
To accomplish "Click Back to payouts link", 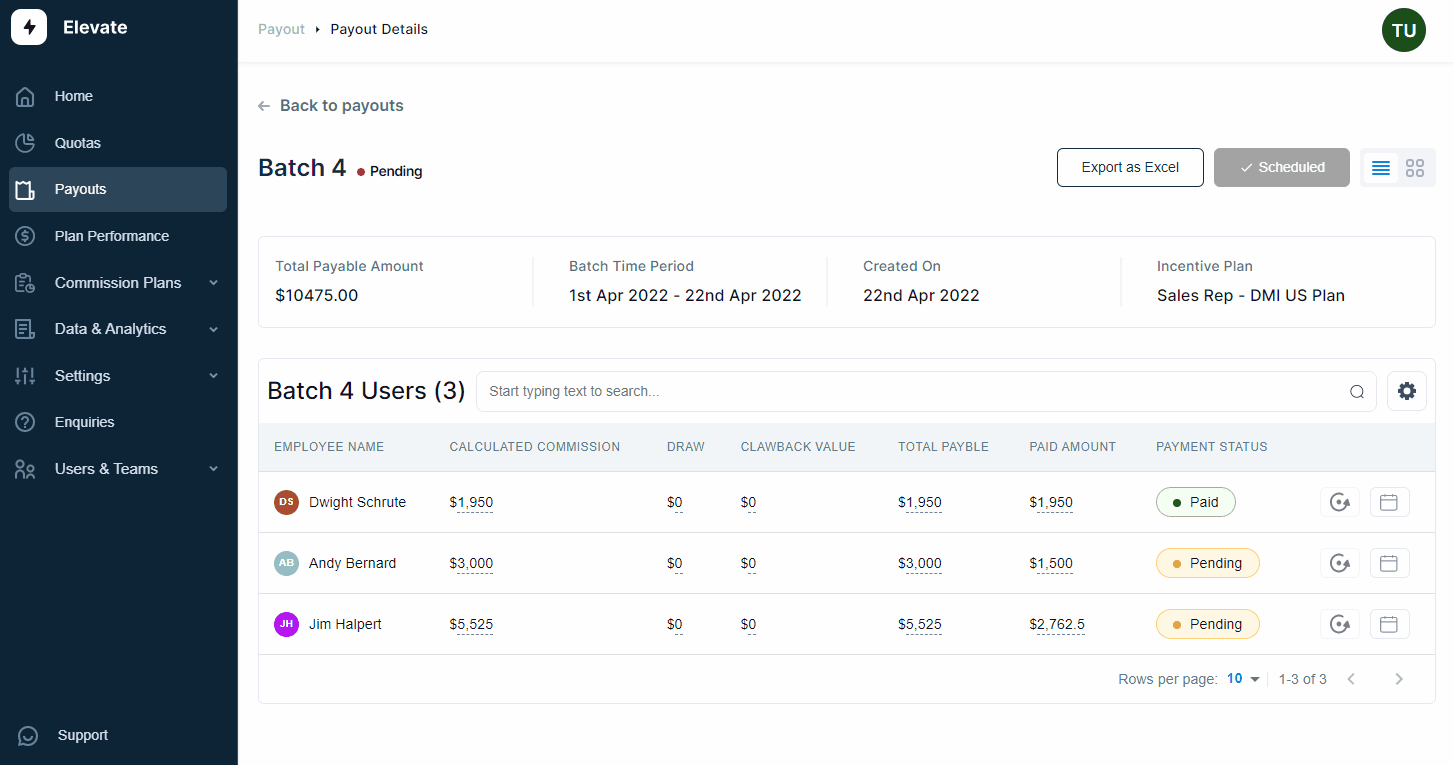I will point(342,106).
